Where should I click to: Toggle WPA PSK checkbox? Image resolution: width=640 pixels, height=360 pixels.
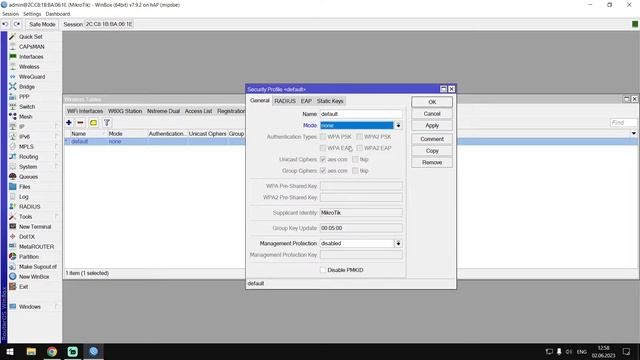point(323,137)
